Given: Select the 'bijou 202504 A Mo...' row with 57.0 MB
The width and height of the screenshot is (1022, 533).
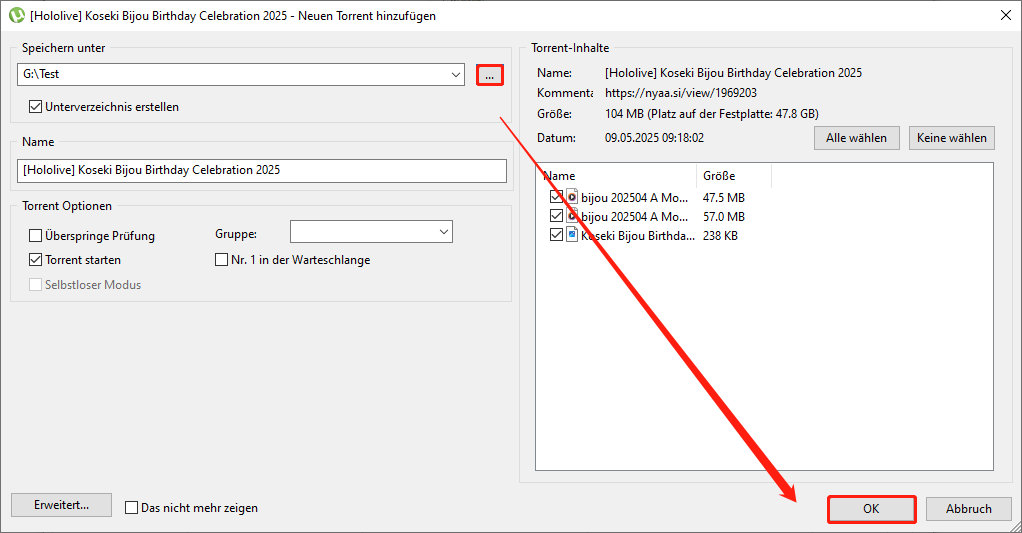Looking at the screenshot, I should (634, 216).
